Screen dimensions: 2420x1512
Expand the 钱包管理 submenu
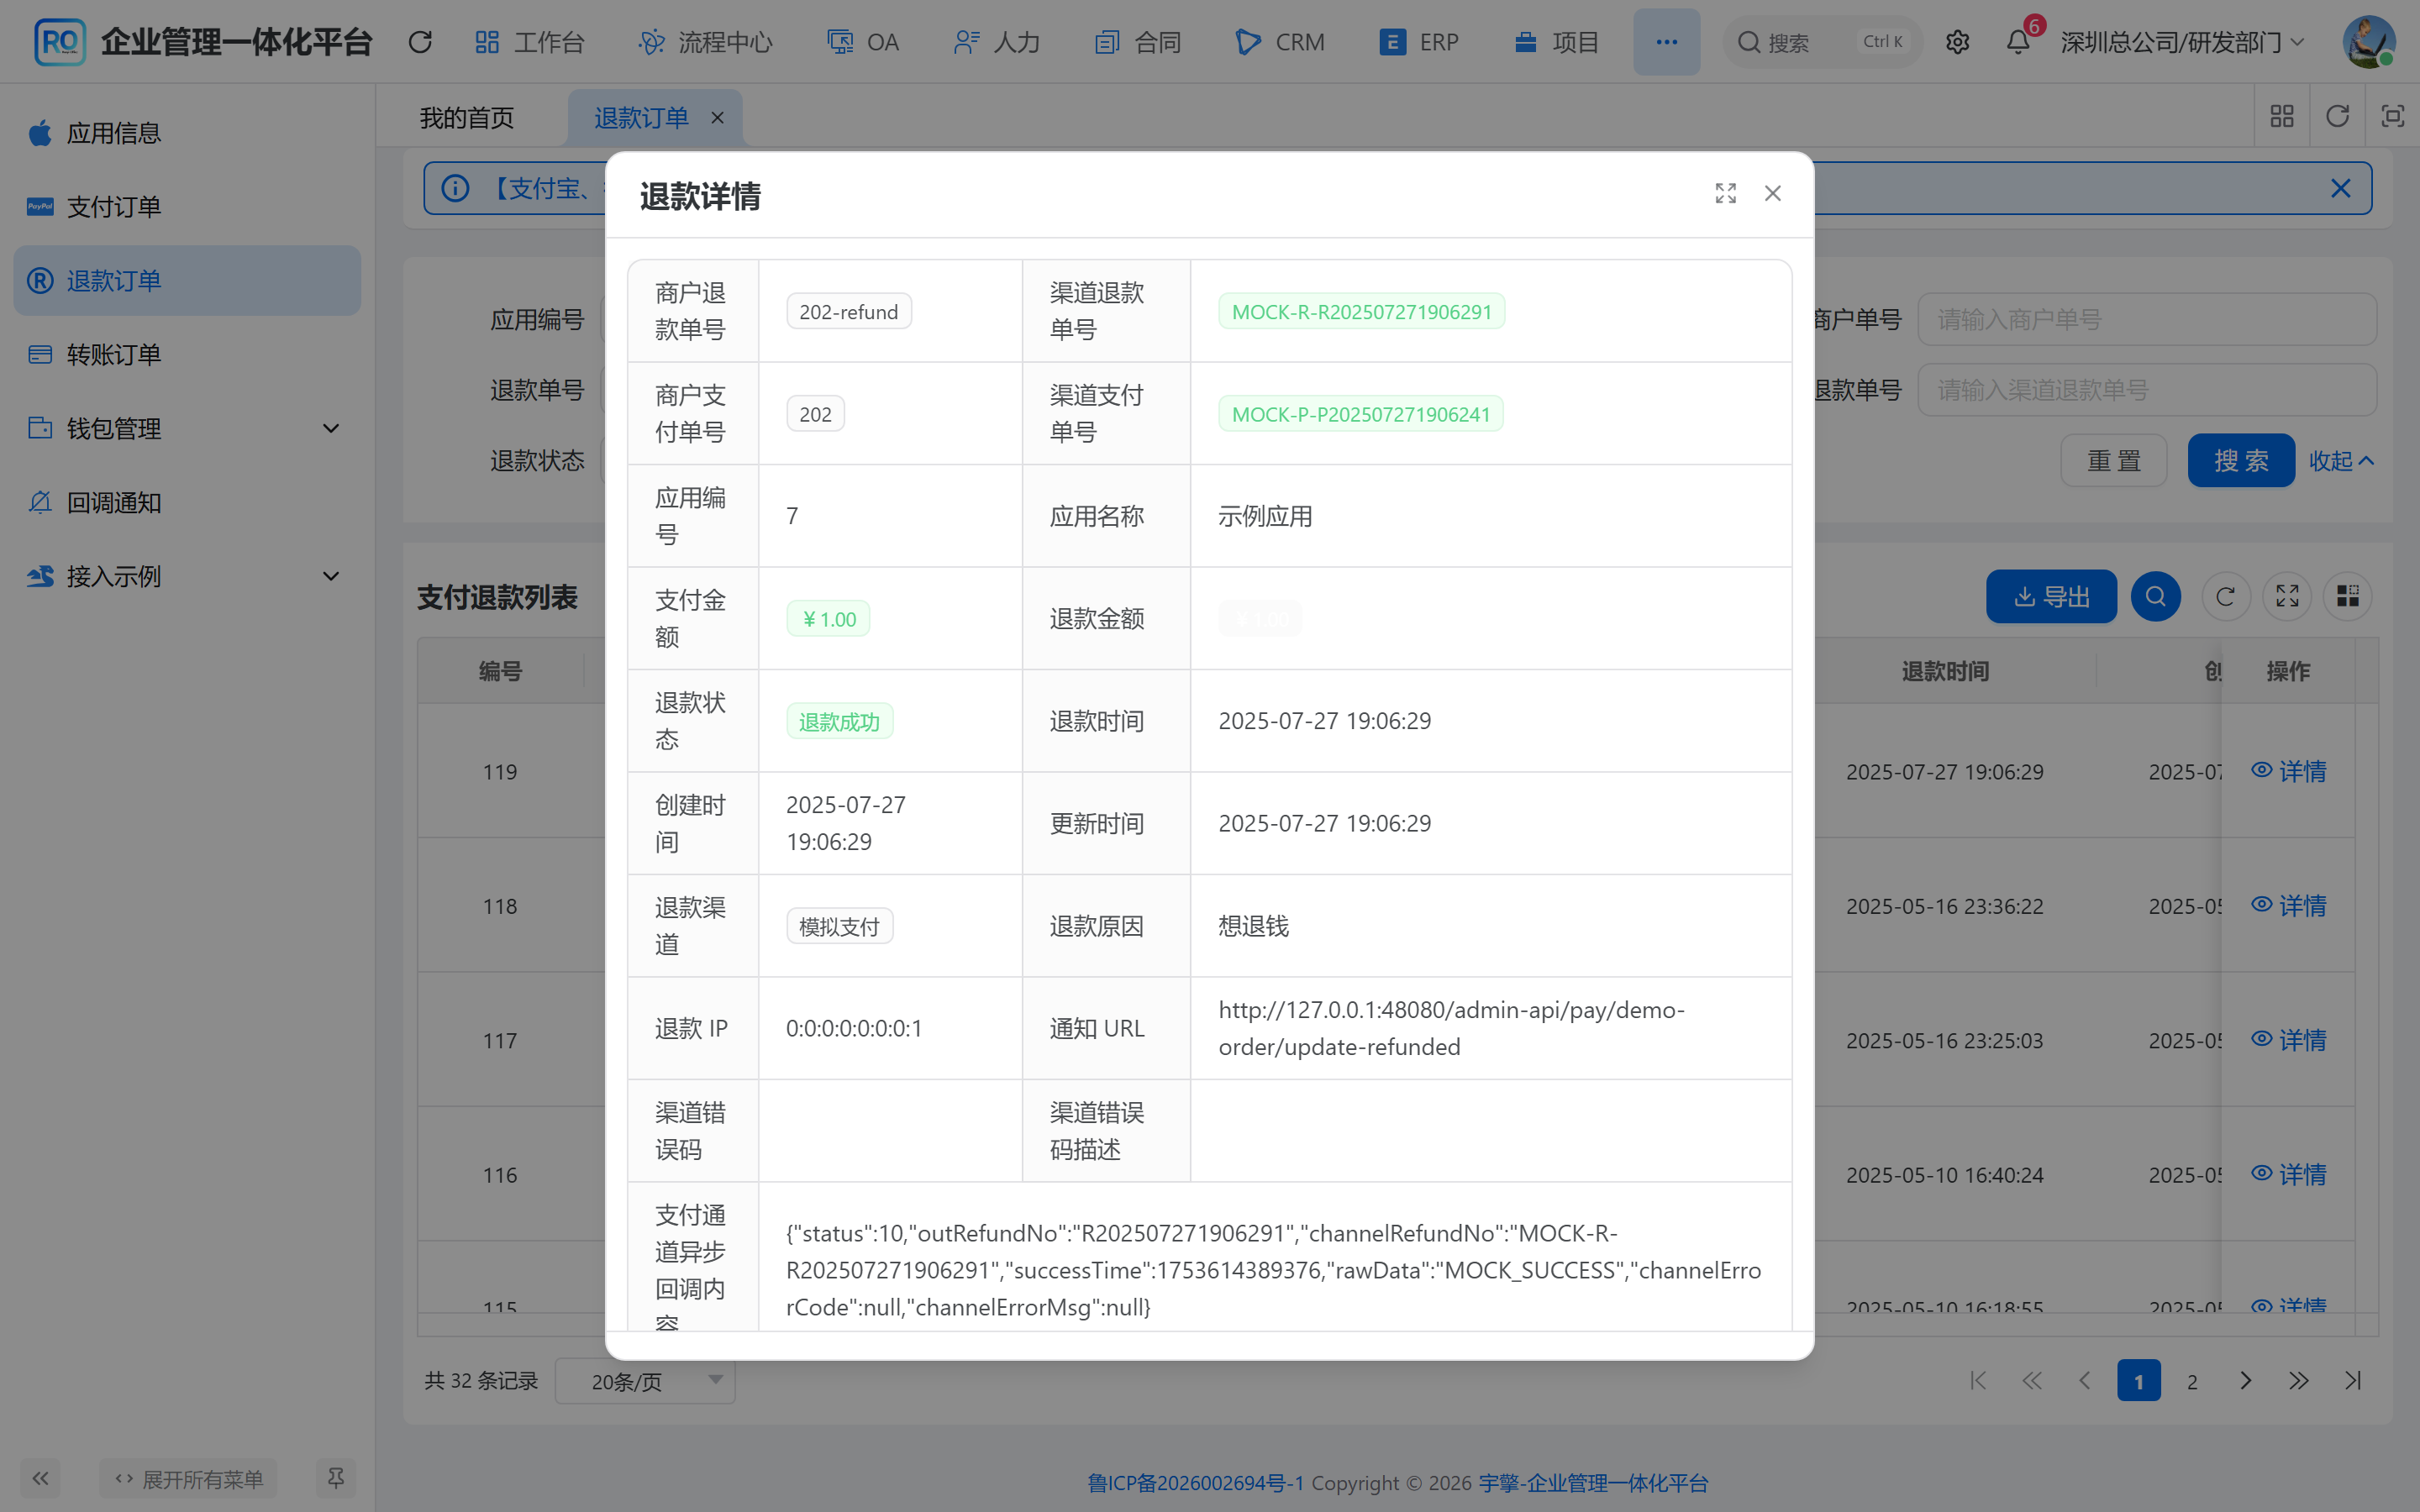pos(187,429)
